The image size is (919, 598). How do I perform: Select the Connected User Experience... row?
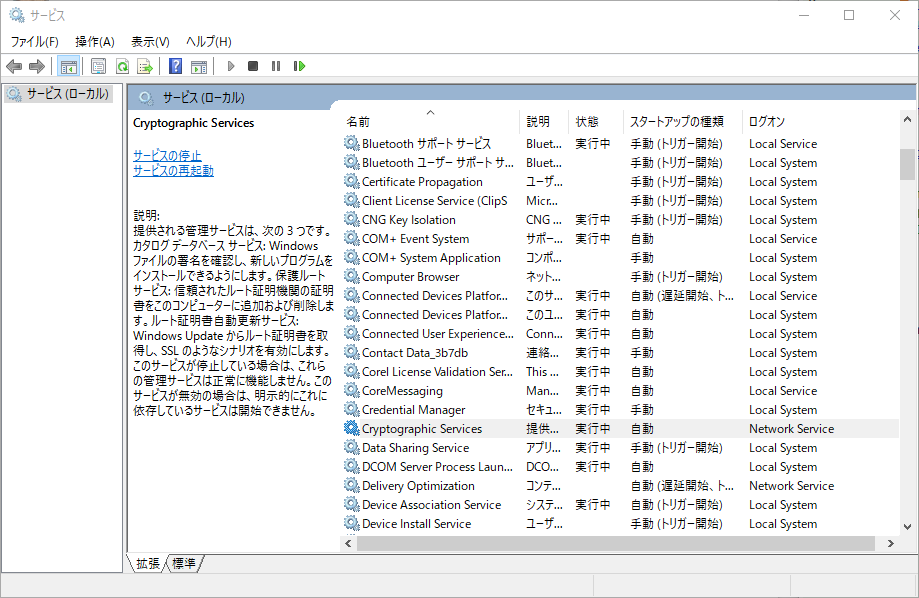(620, 334)
